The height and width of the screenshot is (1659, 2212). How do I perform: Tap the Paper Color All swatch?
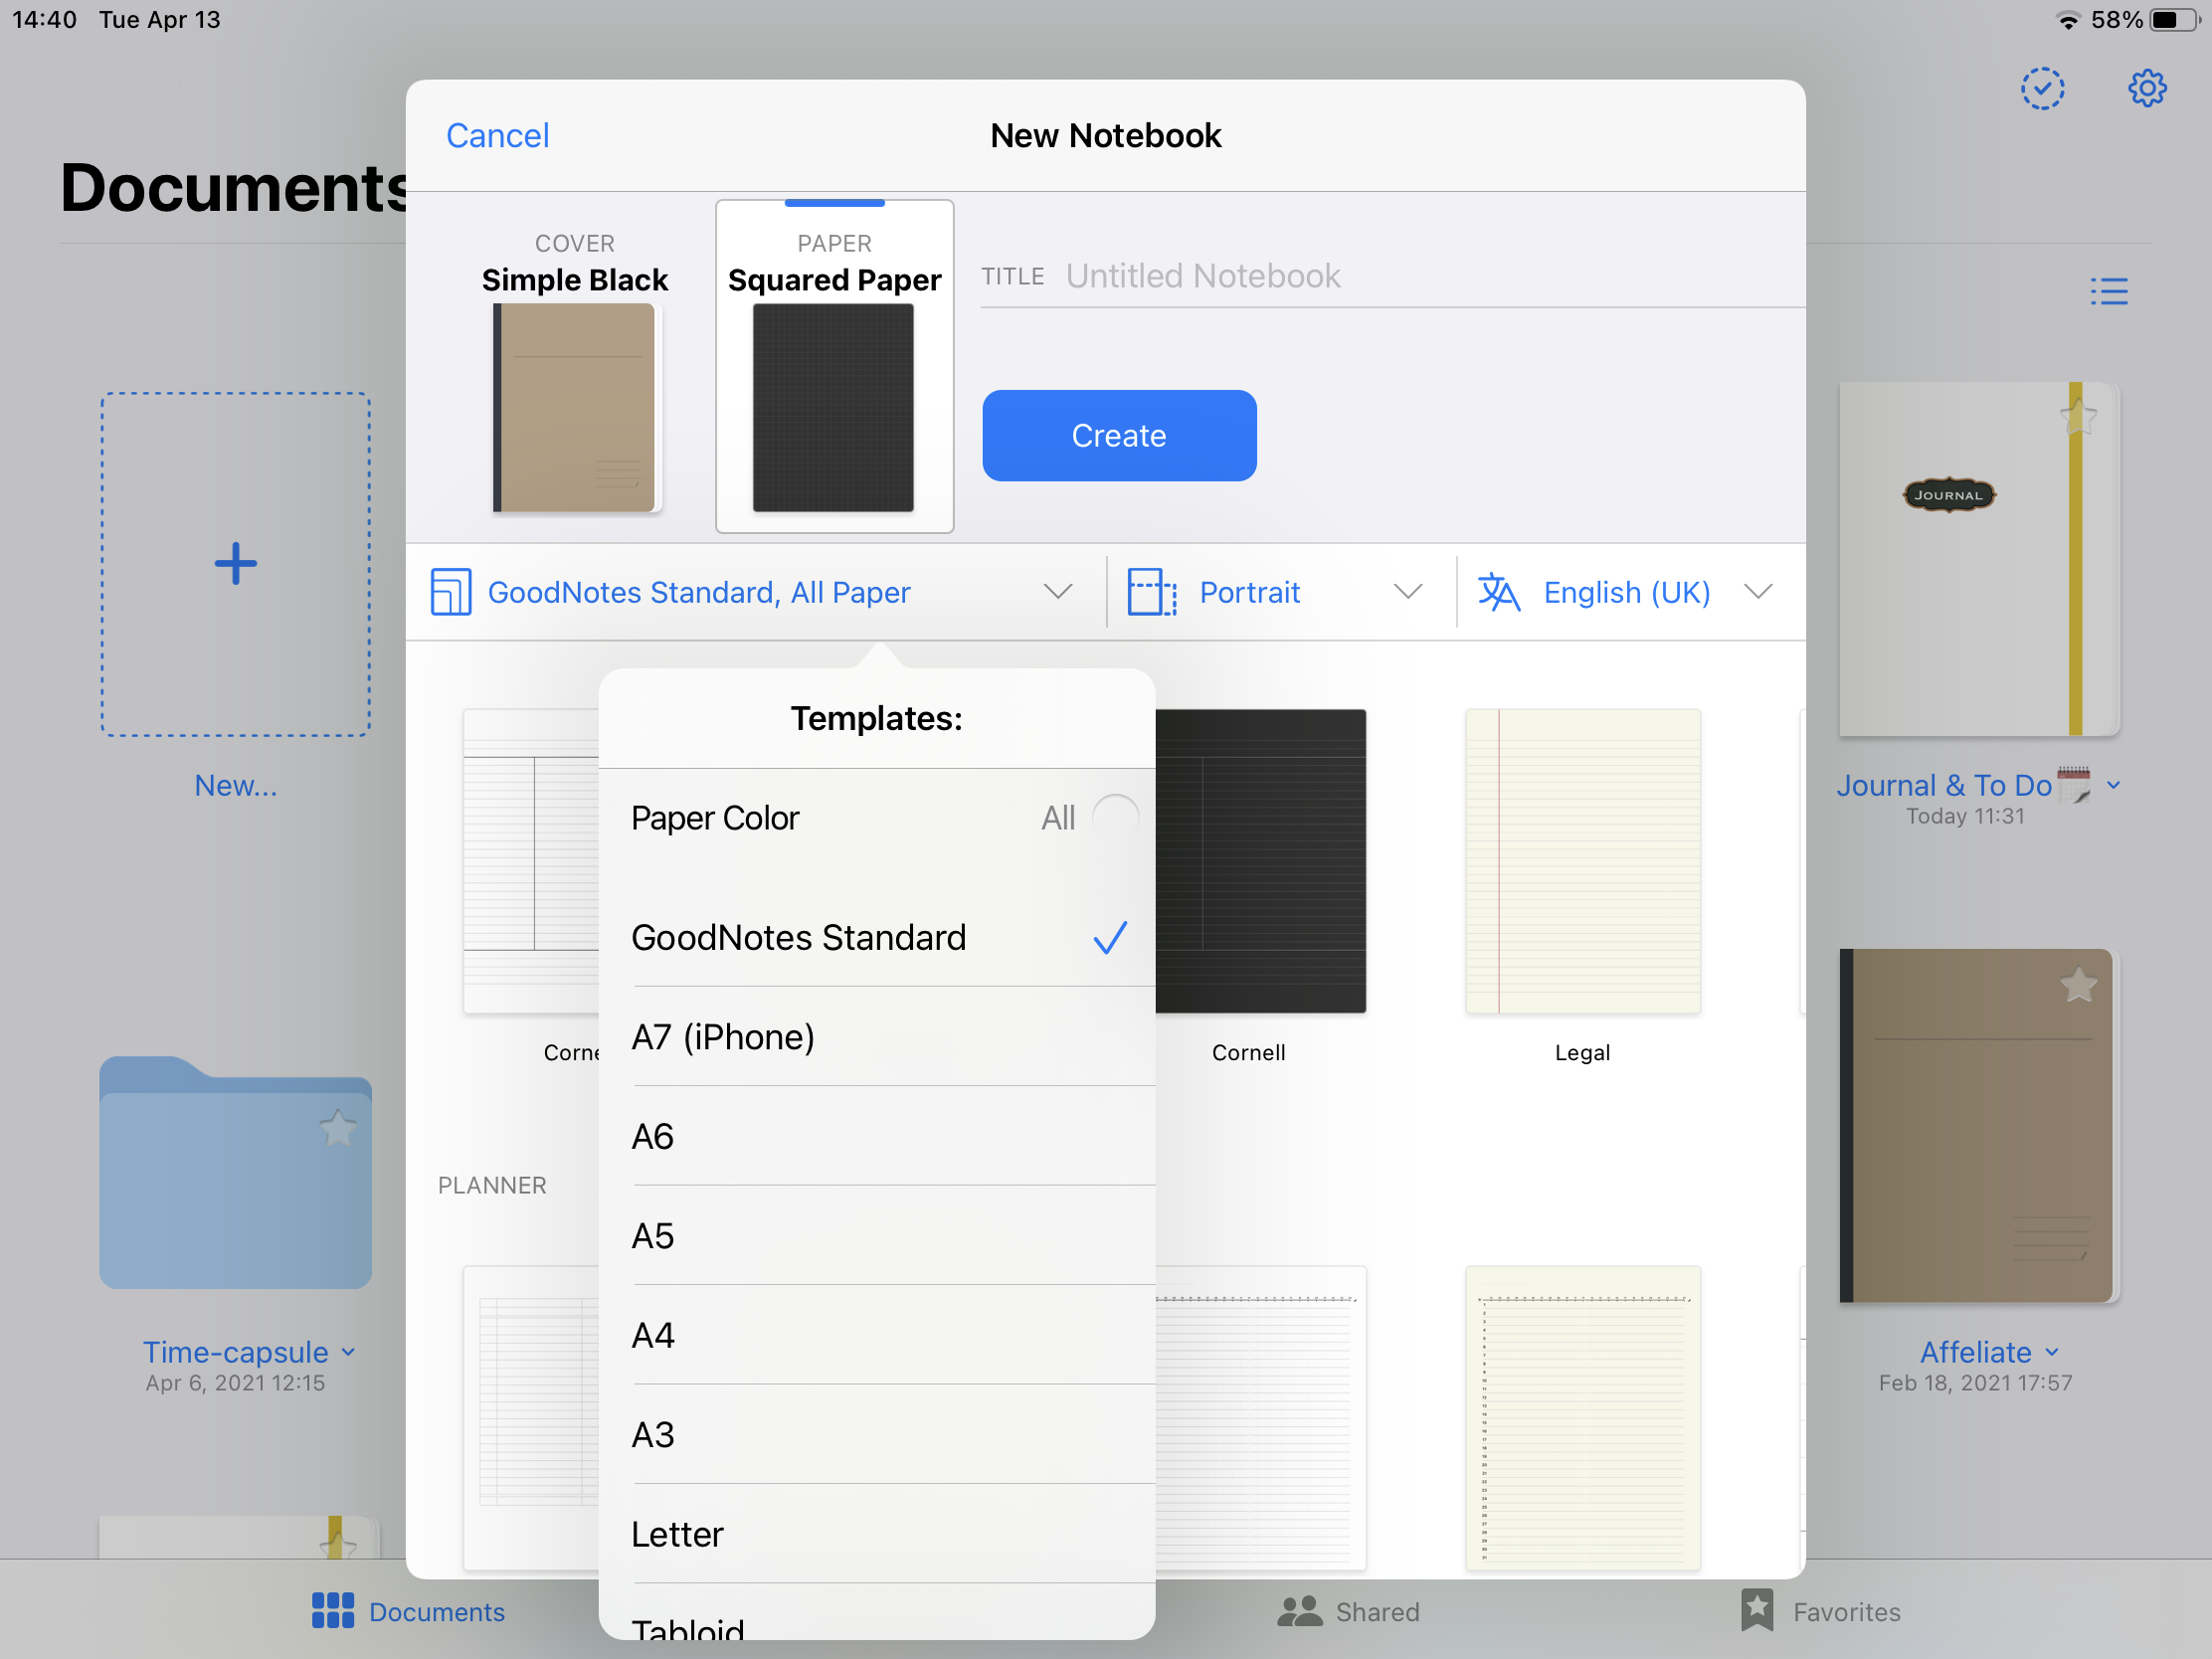tap(1115, 818)
